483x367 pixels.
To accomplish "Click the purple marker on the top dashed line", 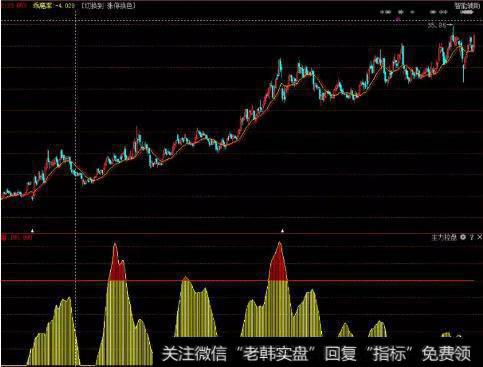I will 398,19.
